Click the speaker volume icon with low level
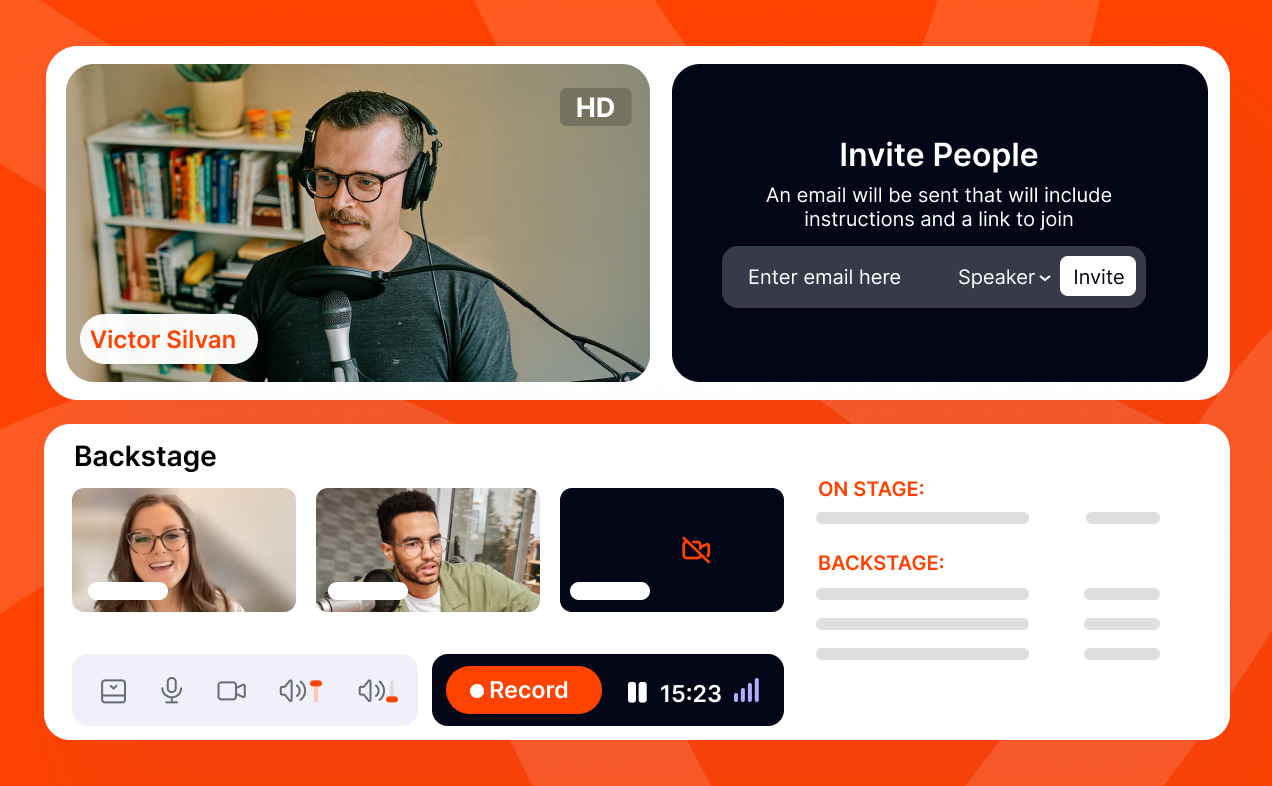Viewport: 1272px width, 786px height. (371, 690)
